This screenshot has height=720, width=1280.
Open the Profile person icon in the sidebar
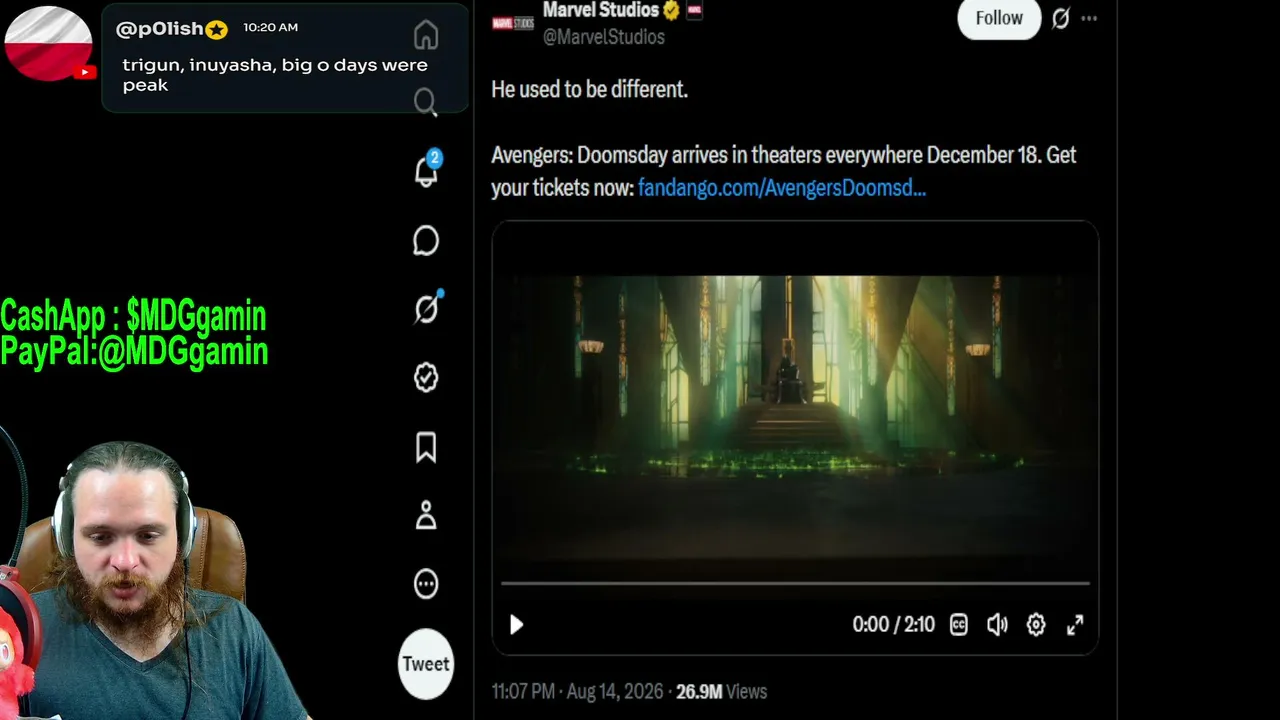[426, 515]
